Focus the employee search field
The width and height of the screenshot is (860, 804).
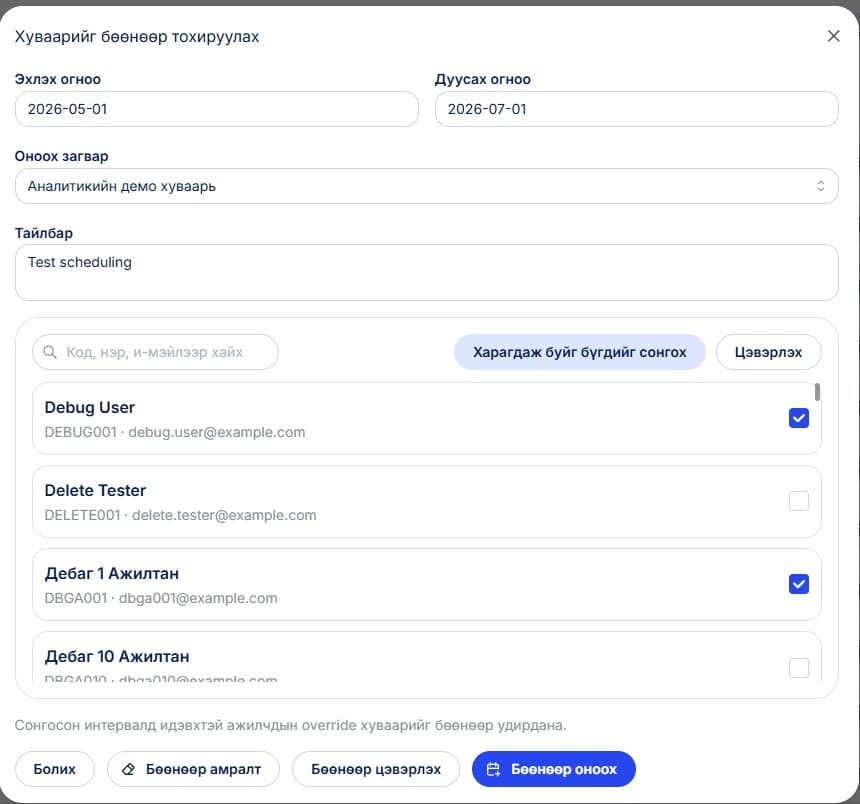(x=155, y=352)
